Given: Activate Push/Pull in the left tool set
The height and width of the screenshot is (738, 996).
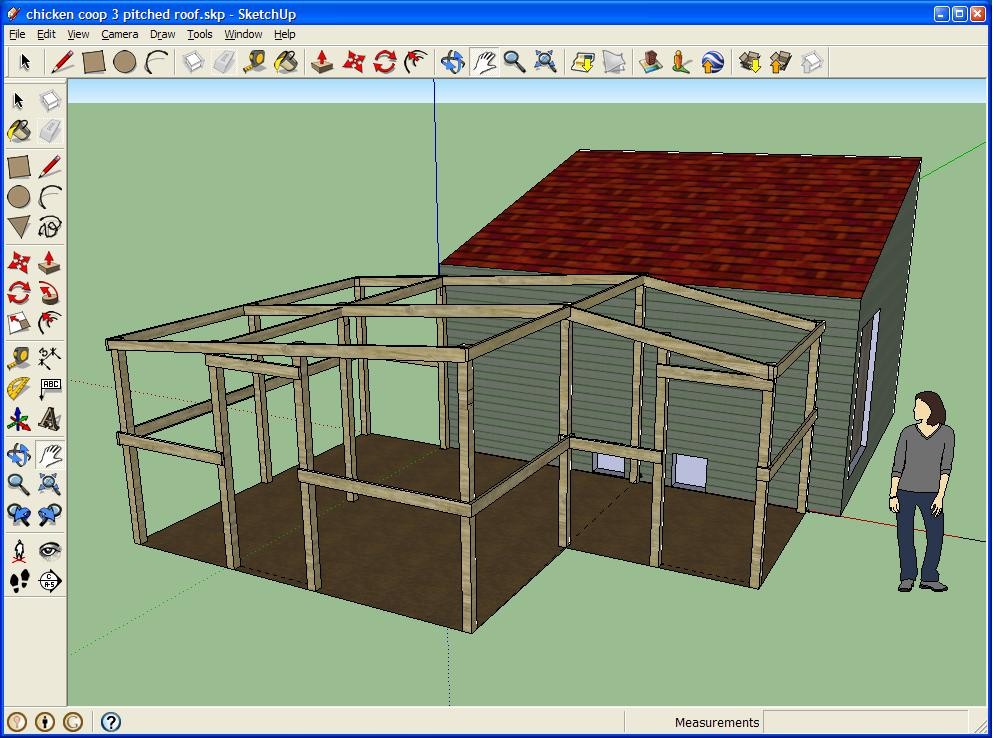Looking at the screenshot, I should pos(50,262).
